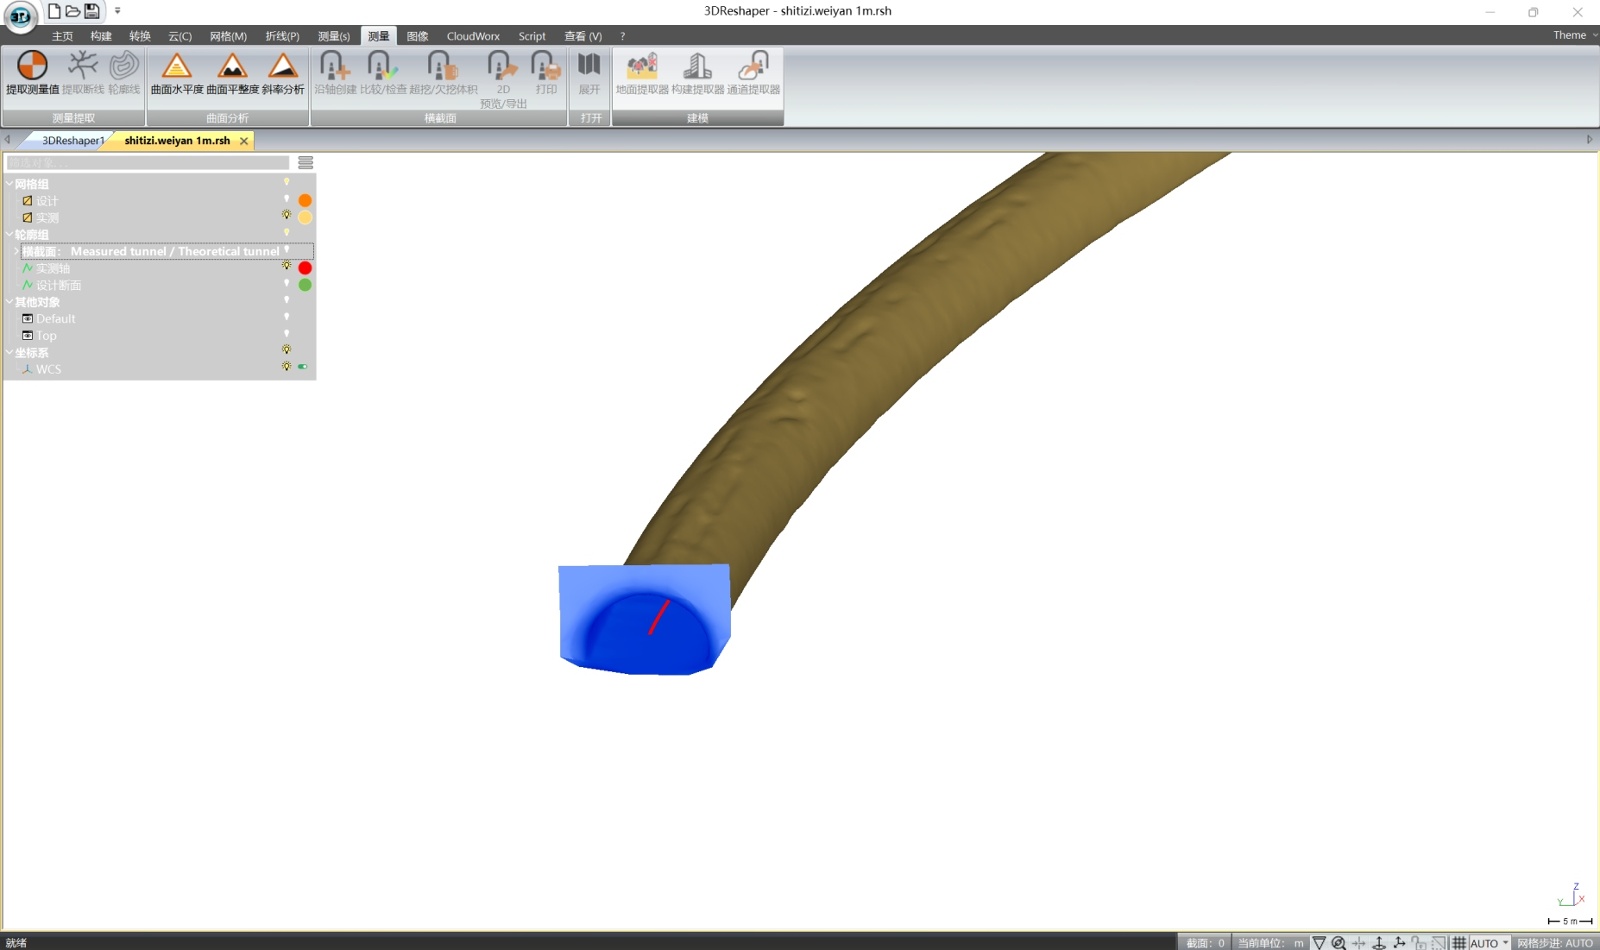Switch the WCS green toggle

(x=303, y=367)
